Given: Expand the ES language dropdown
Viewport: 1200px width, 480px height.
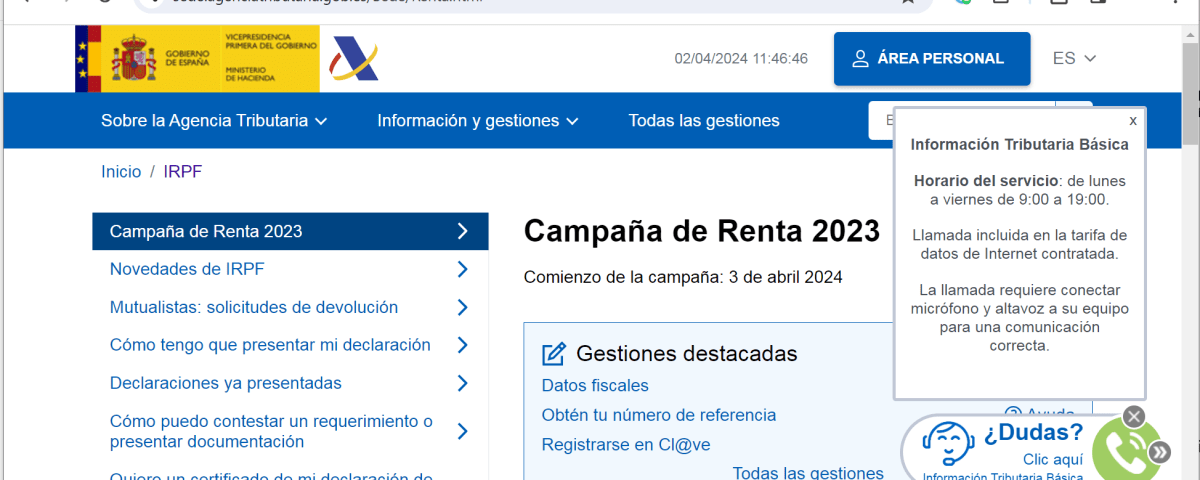Looking at the screenshot, I should pos(1074,59).
